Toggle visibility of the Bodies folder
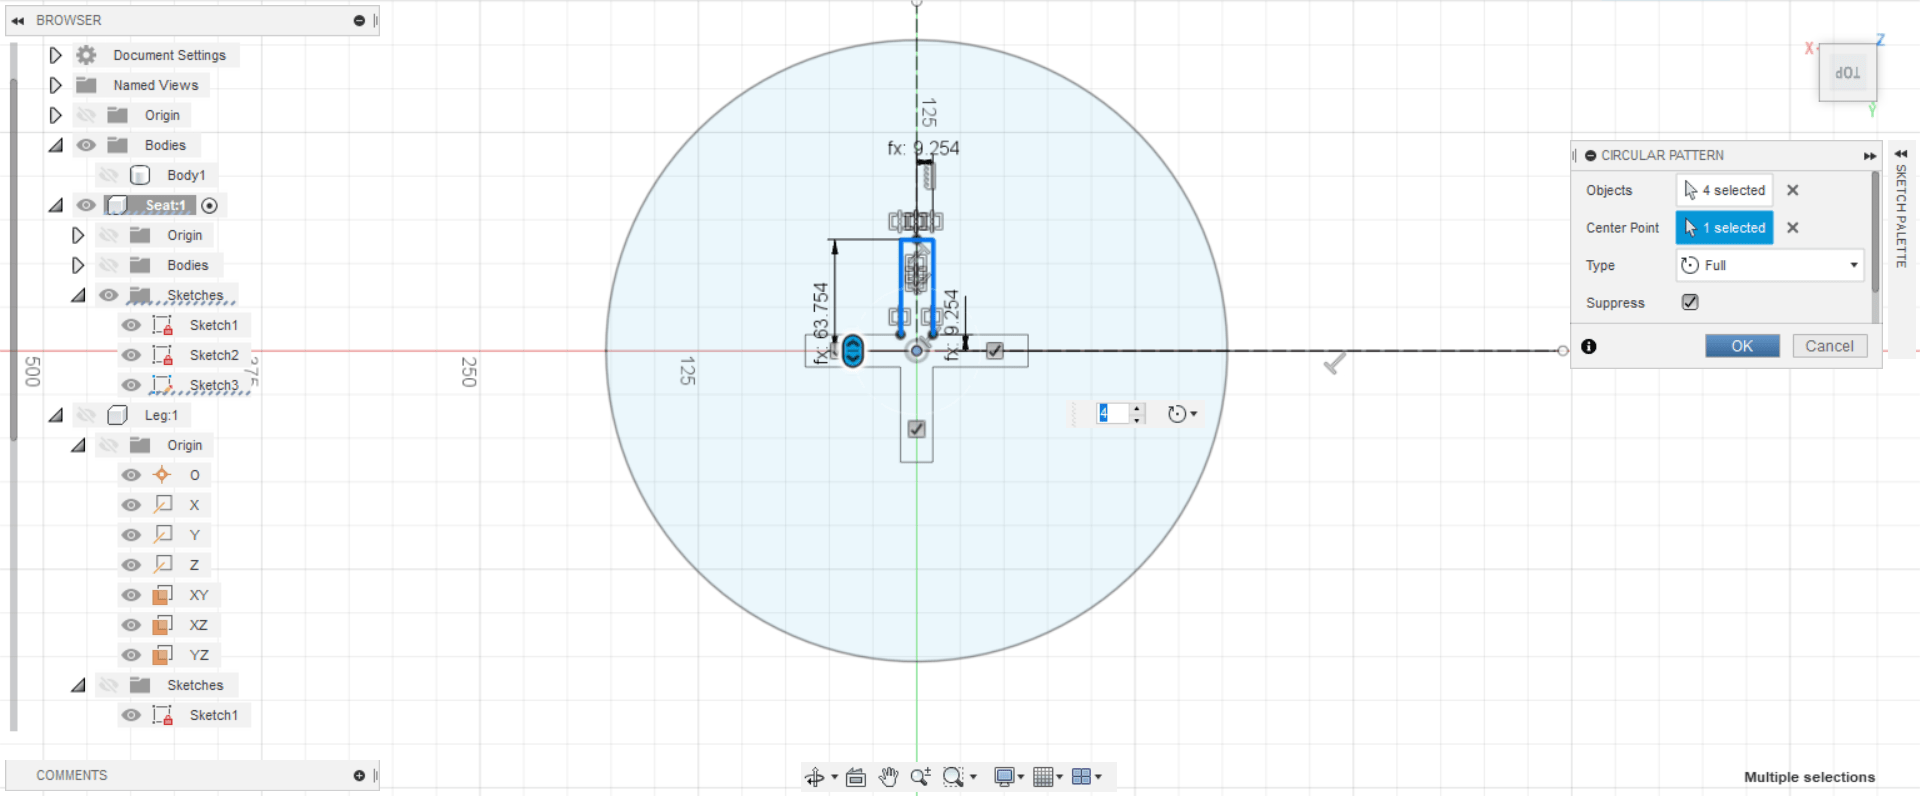1920x796 pixels. coord(87,145)
